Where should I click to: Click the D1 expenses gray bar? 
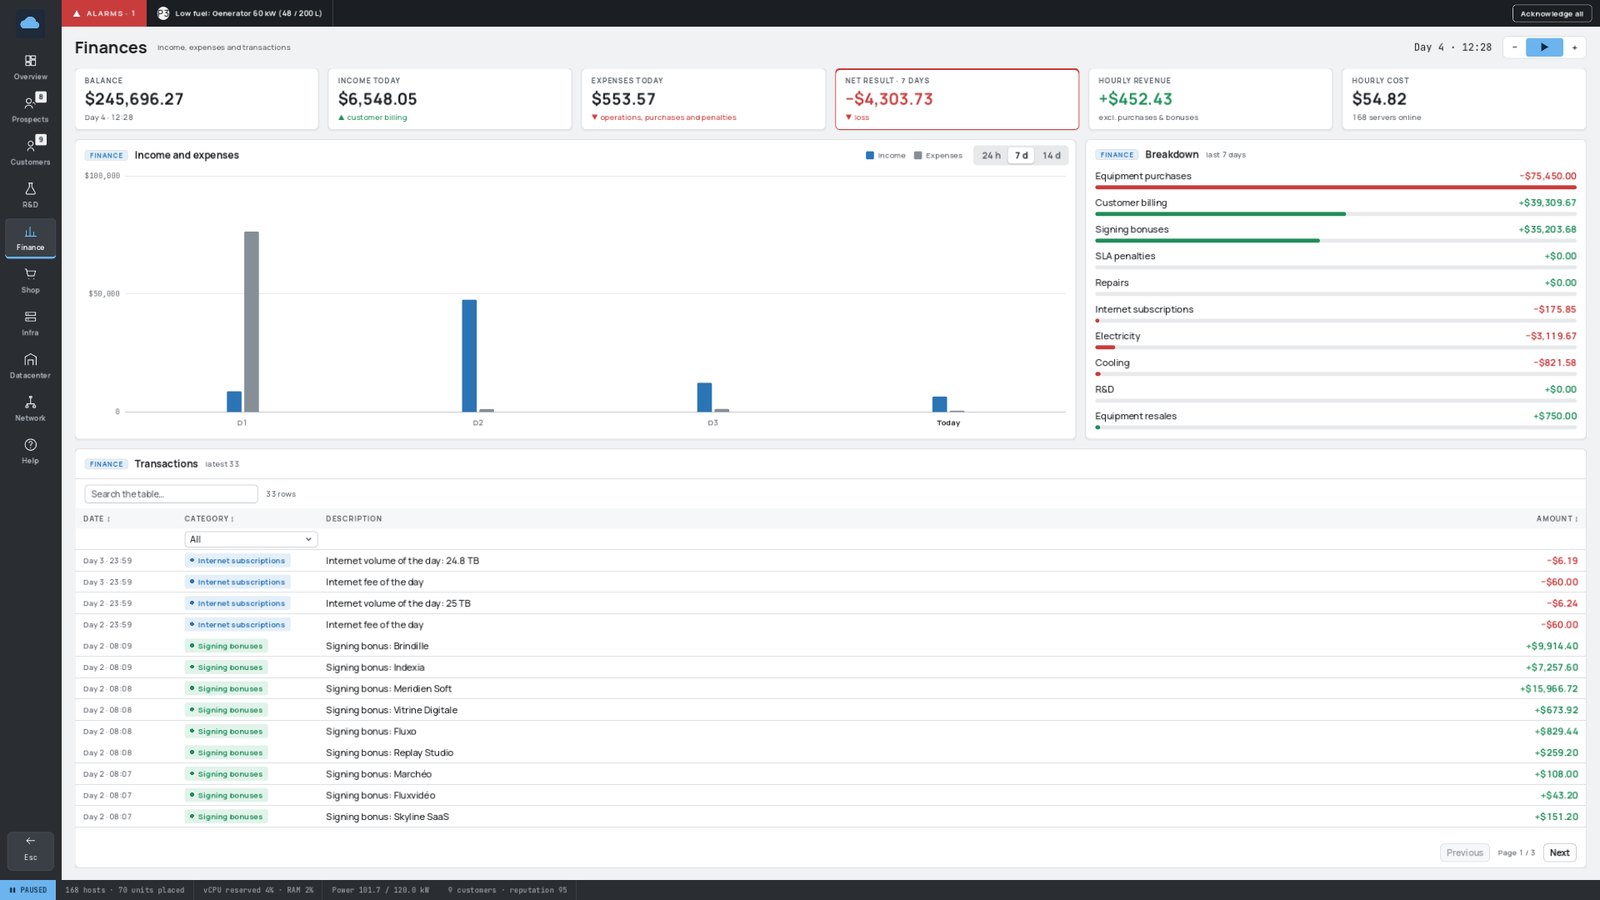[x=251, y=322]
